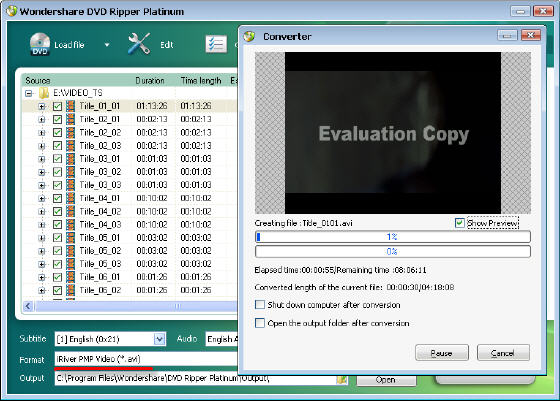The width and height of the screenshot is (560, 401).
Task: Toggle the Show Preview checkbox
Action: click(x=459, y=223)
